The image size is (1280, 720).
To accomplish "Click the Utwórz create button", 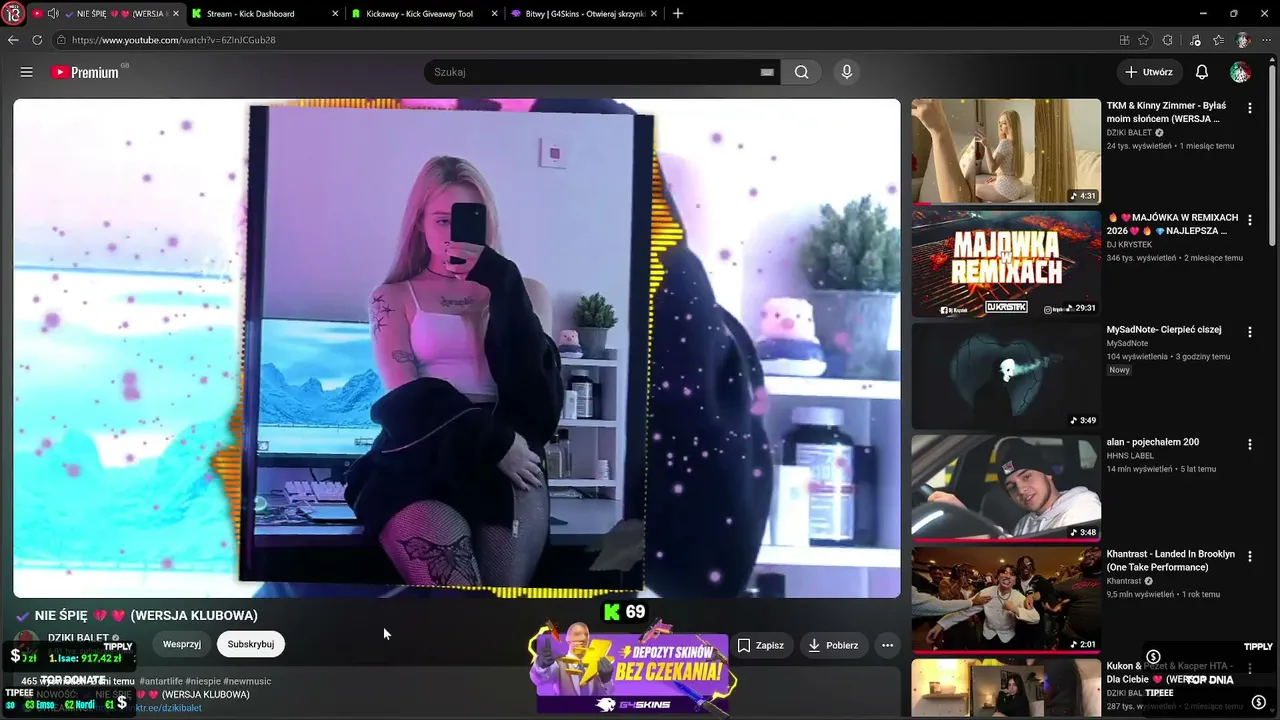I will pos(1149,72).
